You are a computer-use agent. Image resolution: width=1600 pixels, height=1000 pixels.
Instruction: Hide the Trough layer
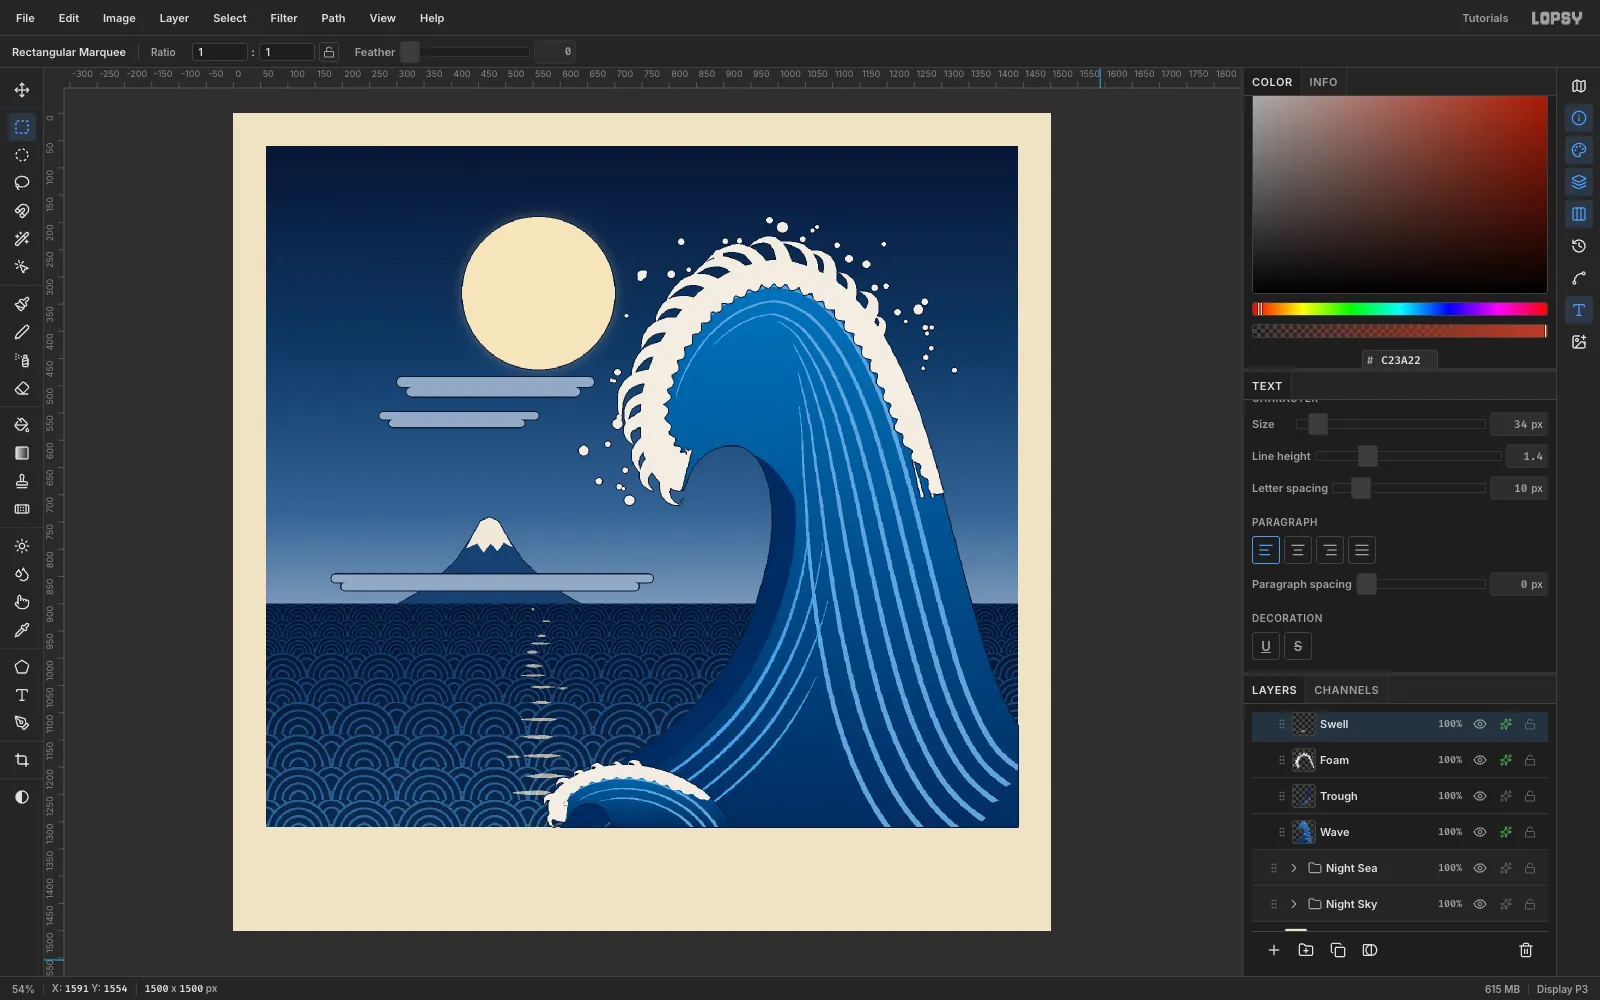pos(1480,796)
